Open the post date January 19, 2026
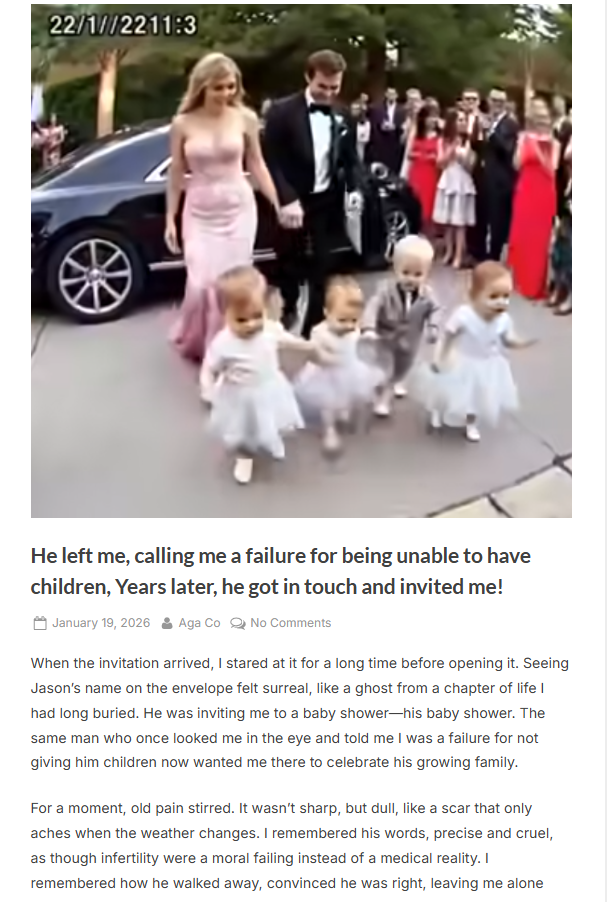607x902 pixels. [x=101, y=623]
